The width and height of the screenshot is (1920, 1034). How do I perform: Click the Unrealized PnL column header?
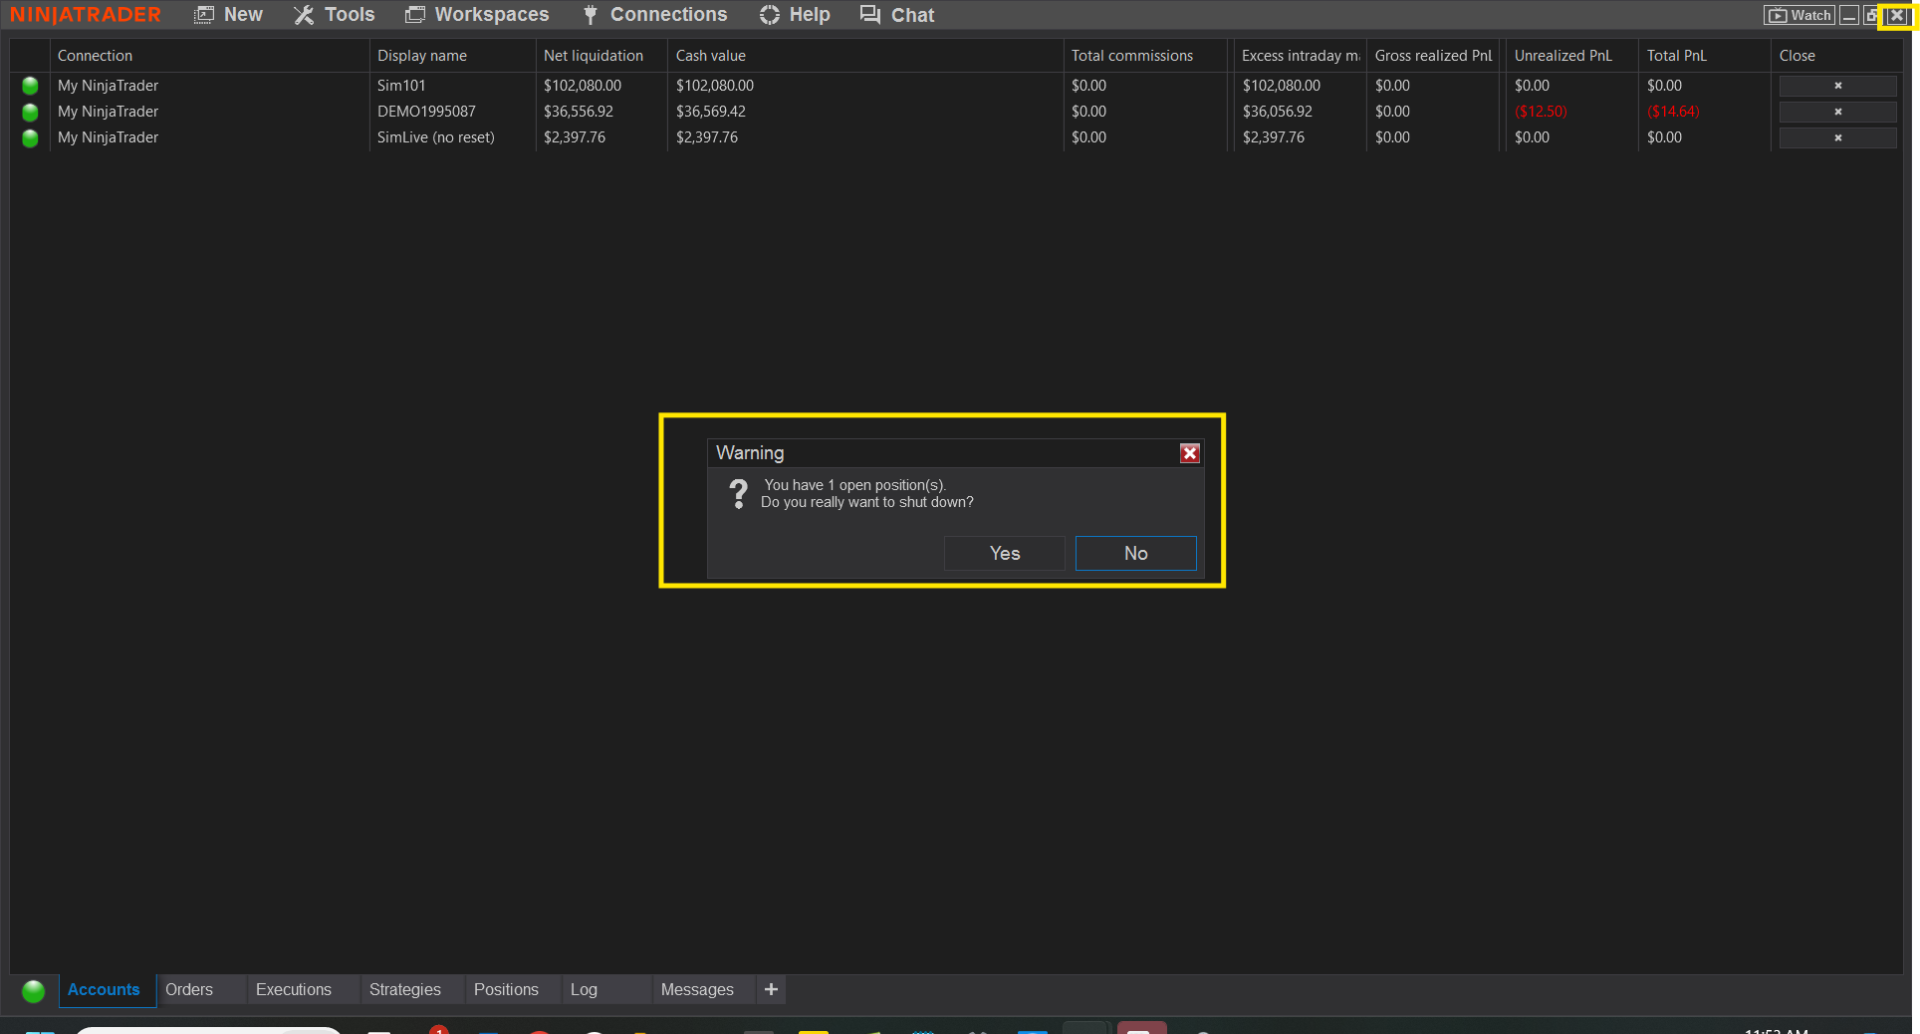pos(1572,56)
